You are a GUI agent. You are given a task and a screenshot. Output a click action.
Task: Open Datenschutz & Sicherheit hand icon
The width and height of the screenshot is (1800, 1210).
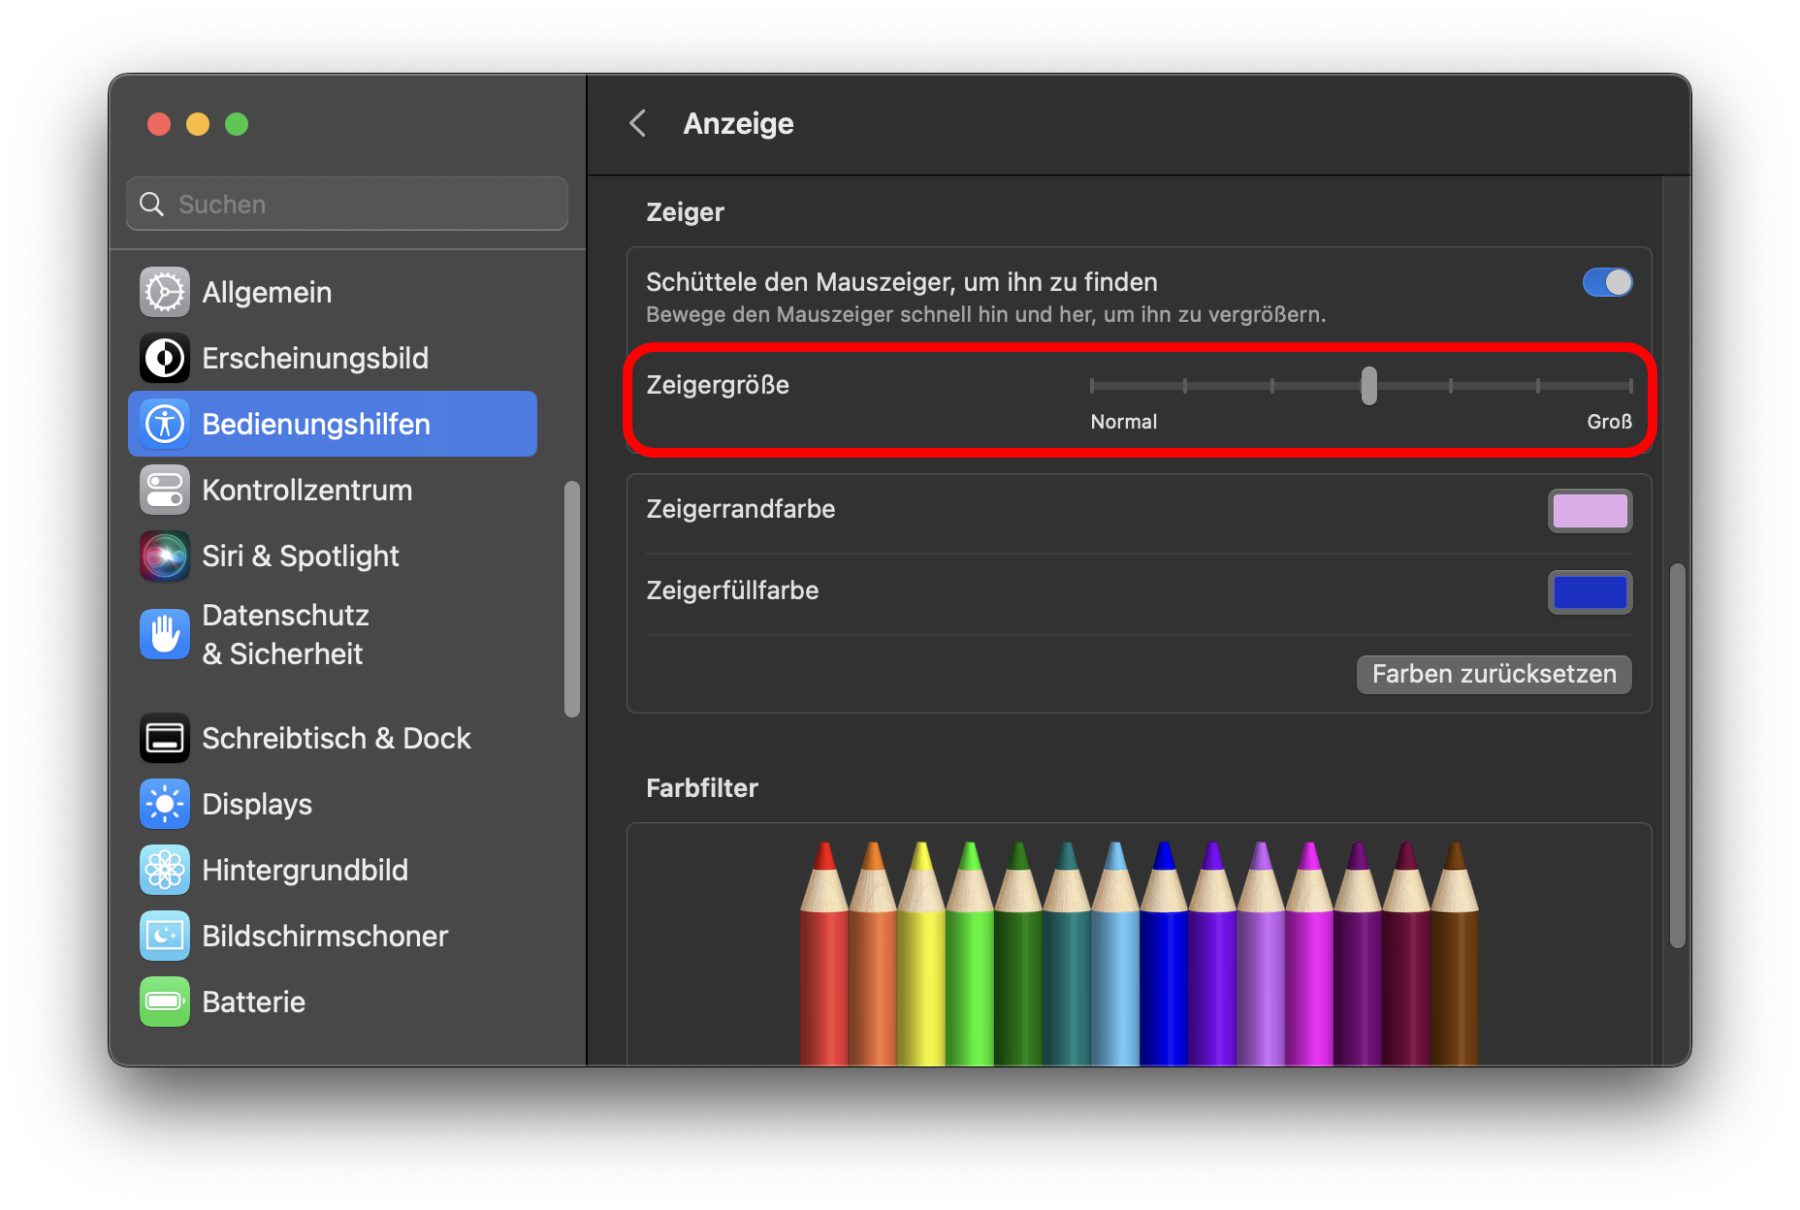coord(164,634)
